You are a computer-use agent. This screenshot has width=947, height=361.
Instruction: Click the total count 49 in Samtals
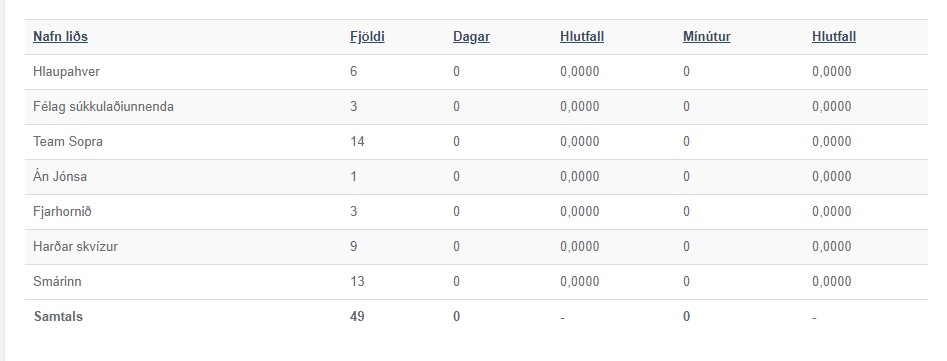[357, 317]
